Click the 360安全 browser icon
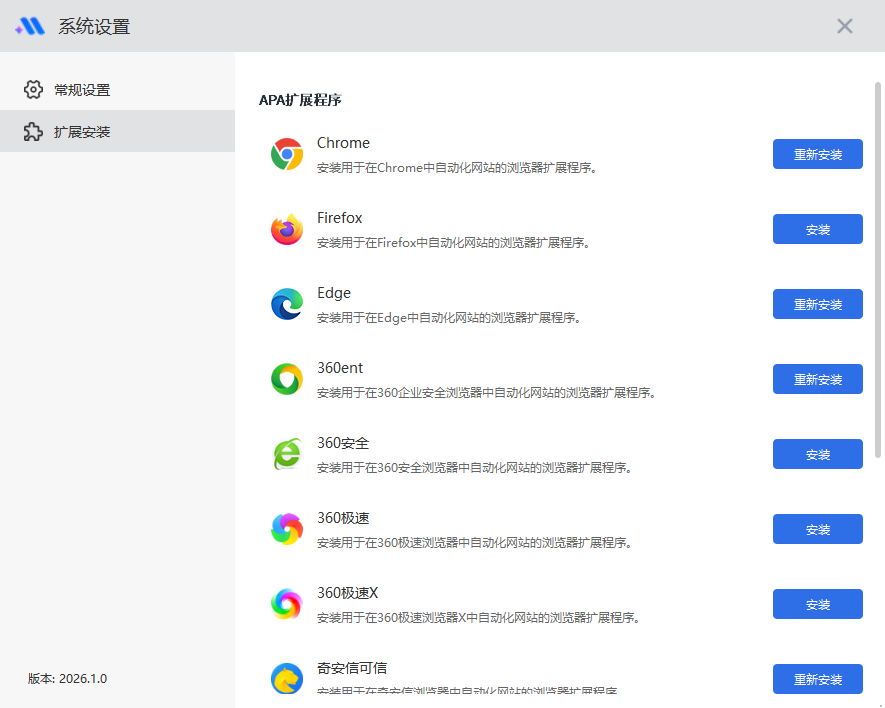885x708 pixels. coord(287,454)
